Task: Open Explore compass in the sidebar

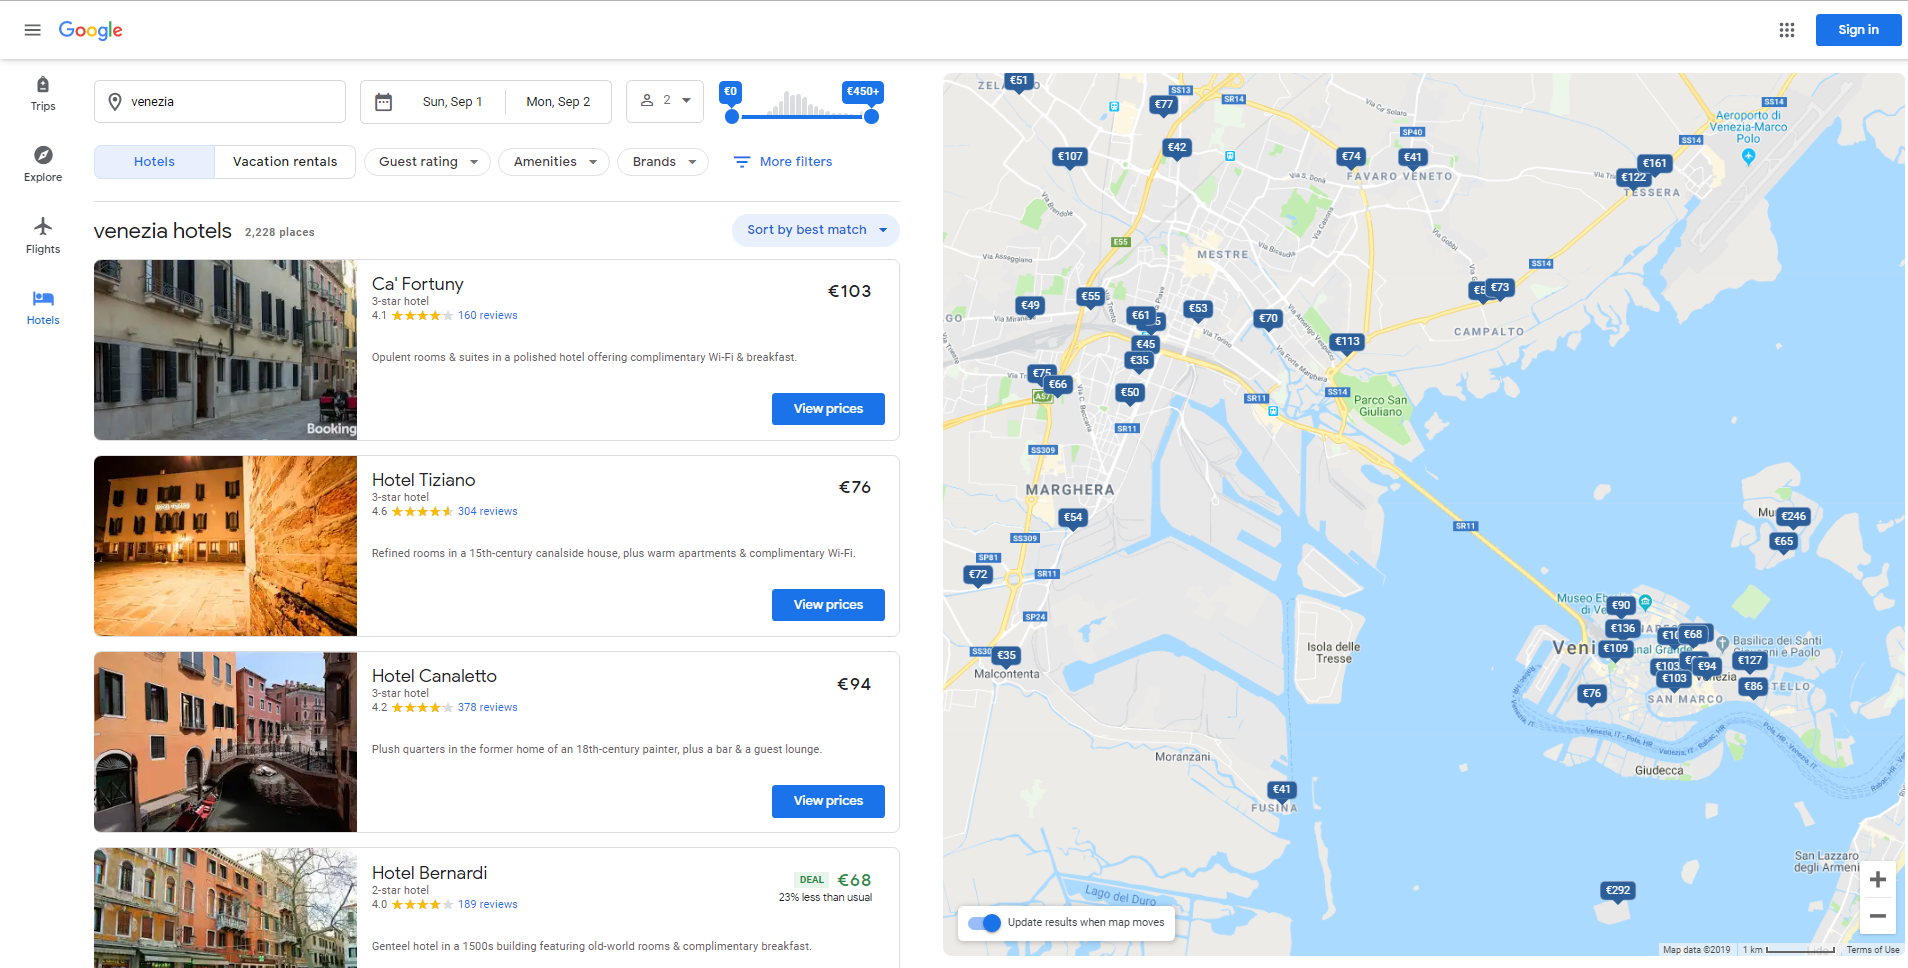Action: click(43, 164)
